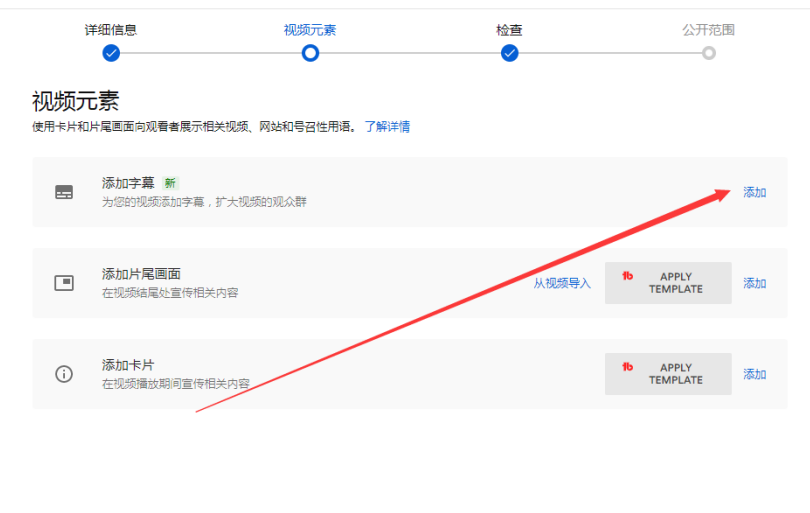Go to the 详细信息 step label
The height and width of the screenshot is (513, 810).
111,30
